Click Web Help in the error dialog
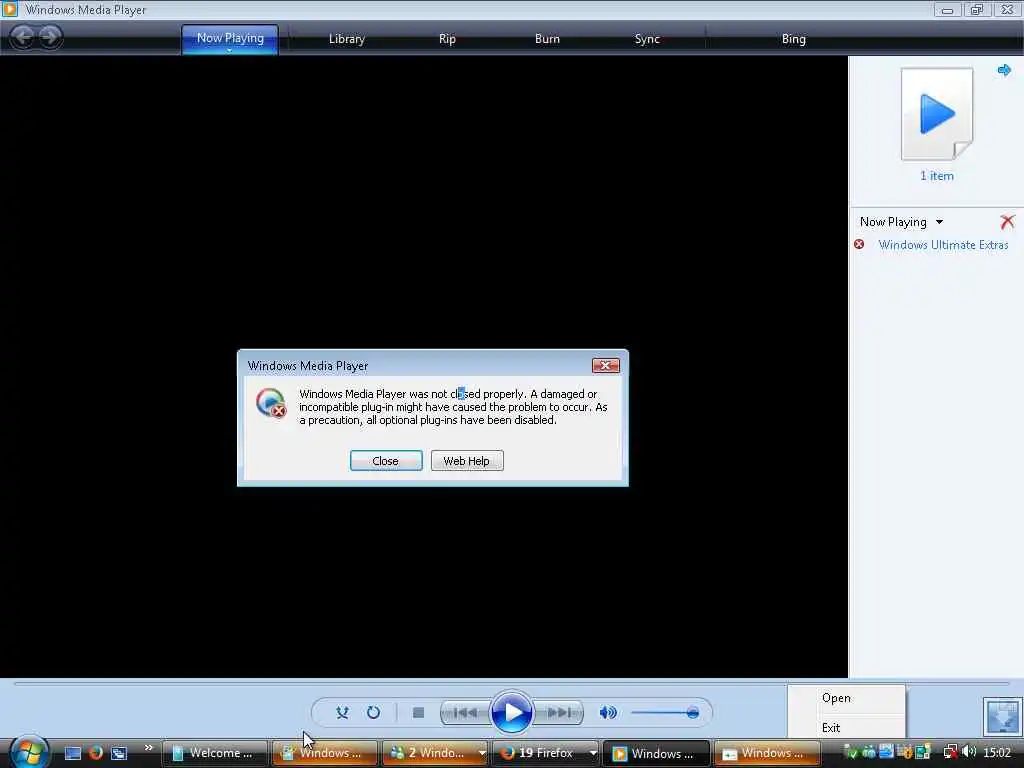Screen dimensions: 1024x768 click(467, 461)
